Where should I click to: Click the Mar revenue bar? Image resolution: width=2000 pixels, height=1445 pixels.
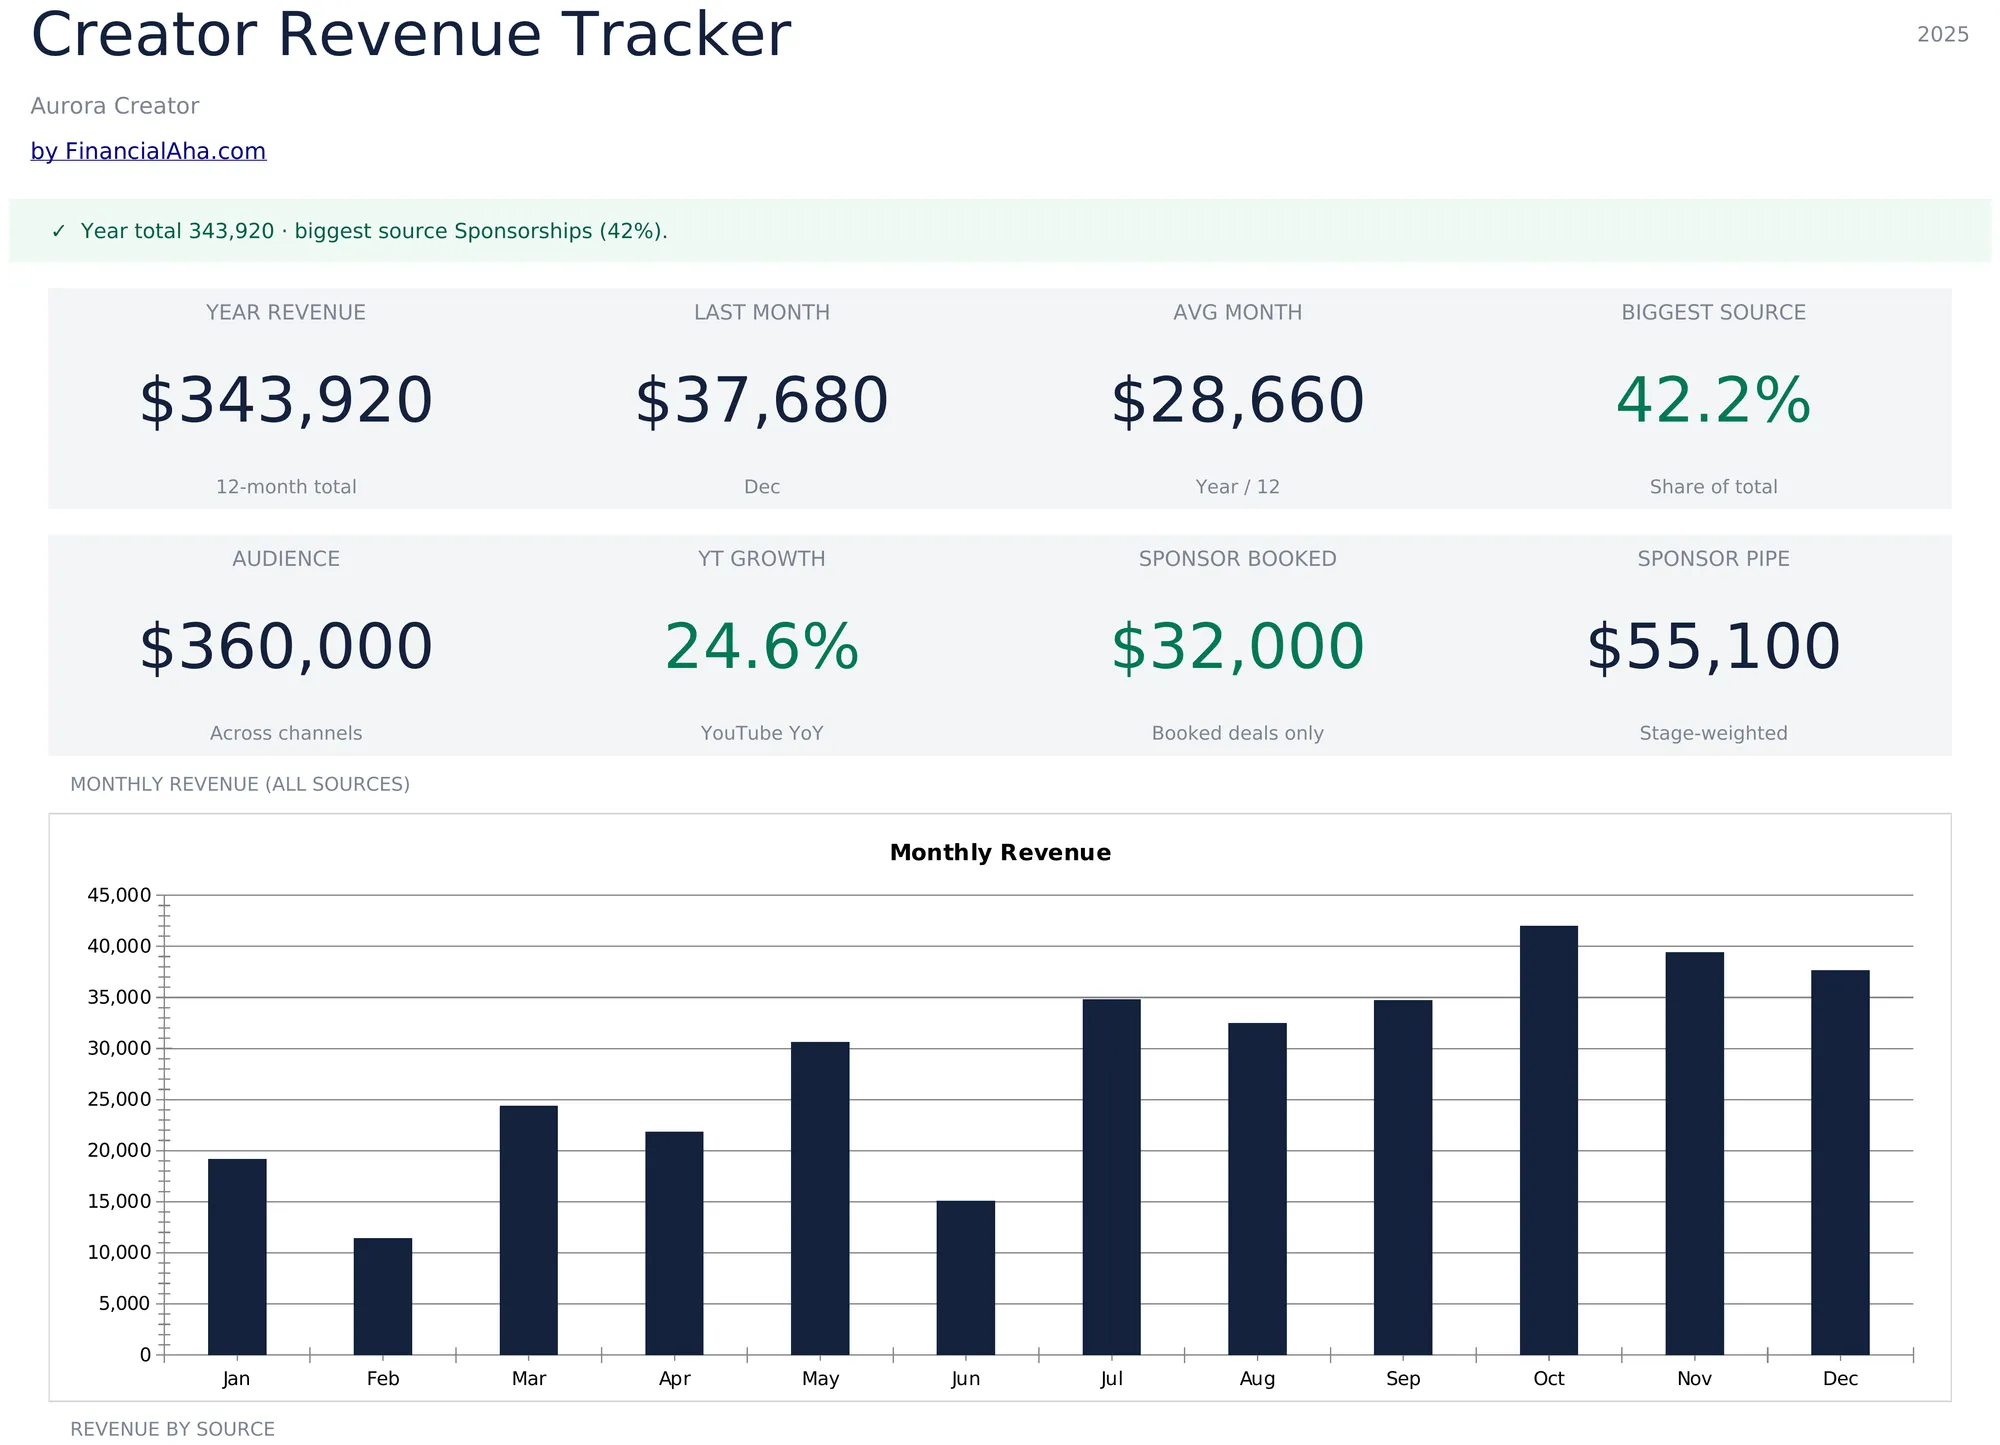(x=529, y=1230)
